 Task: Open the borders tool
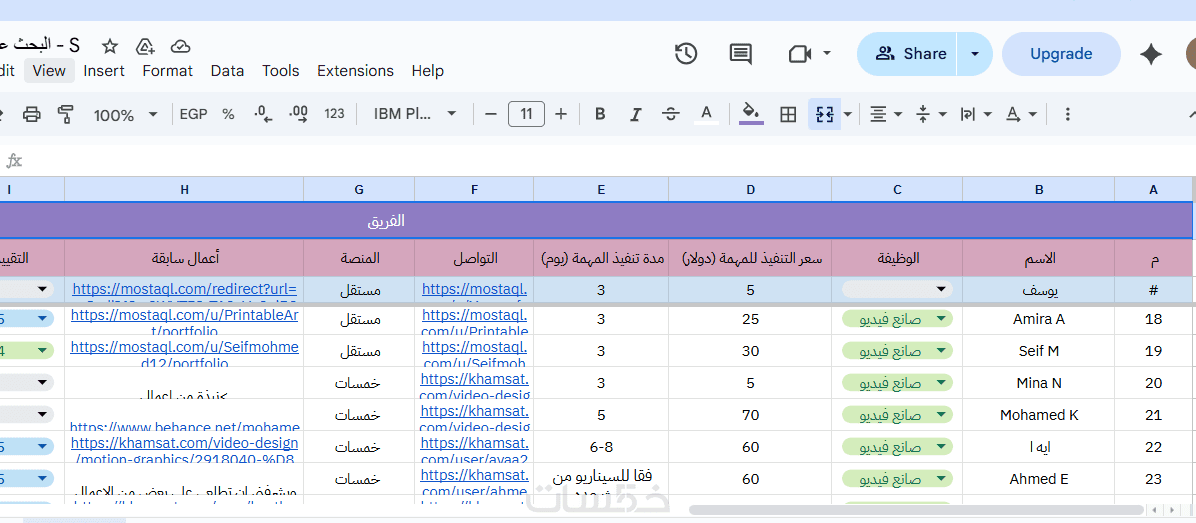[788, 114]
